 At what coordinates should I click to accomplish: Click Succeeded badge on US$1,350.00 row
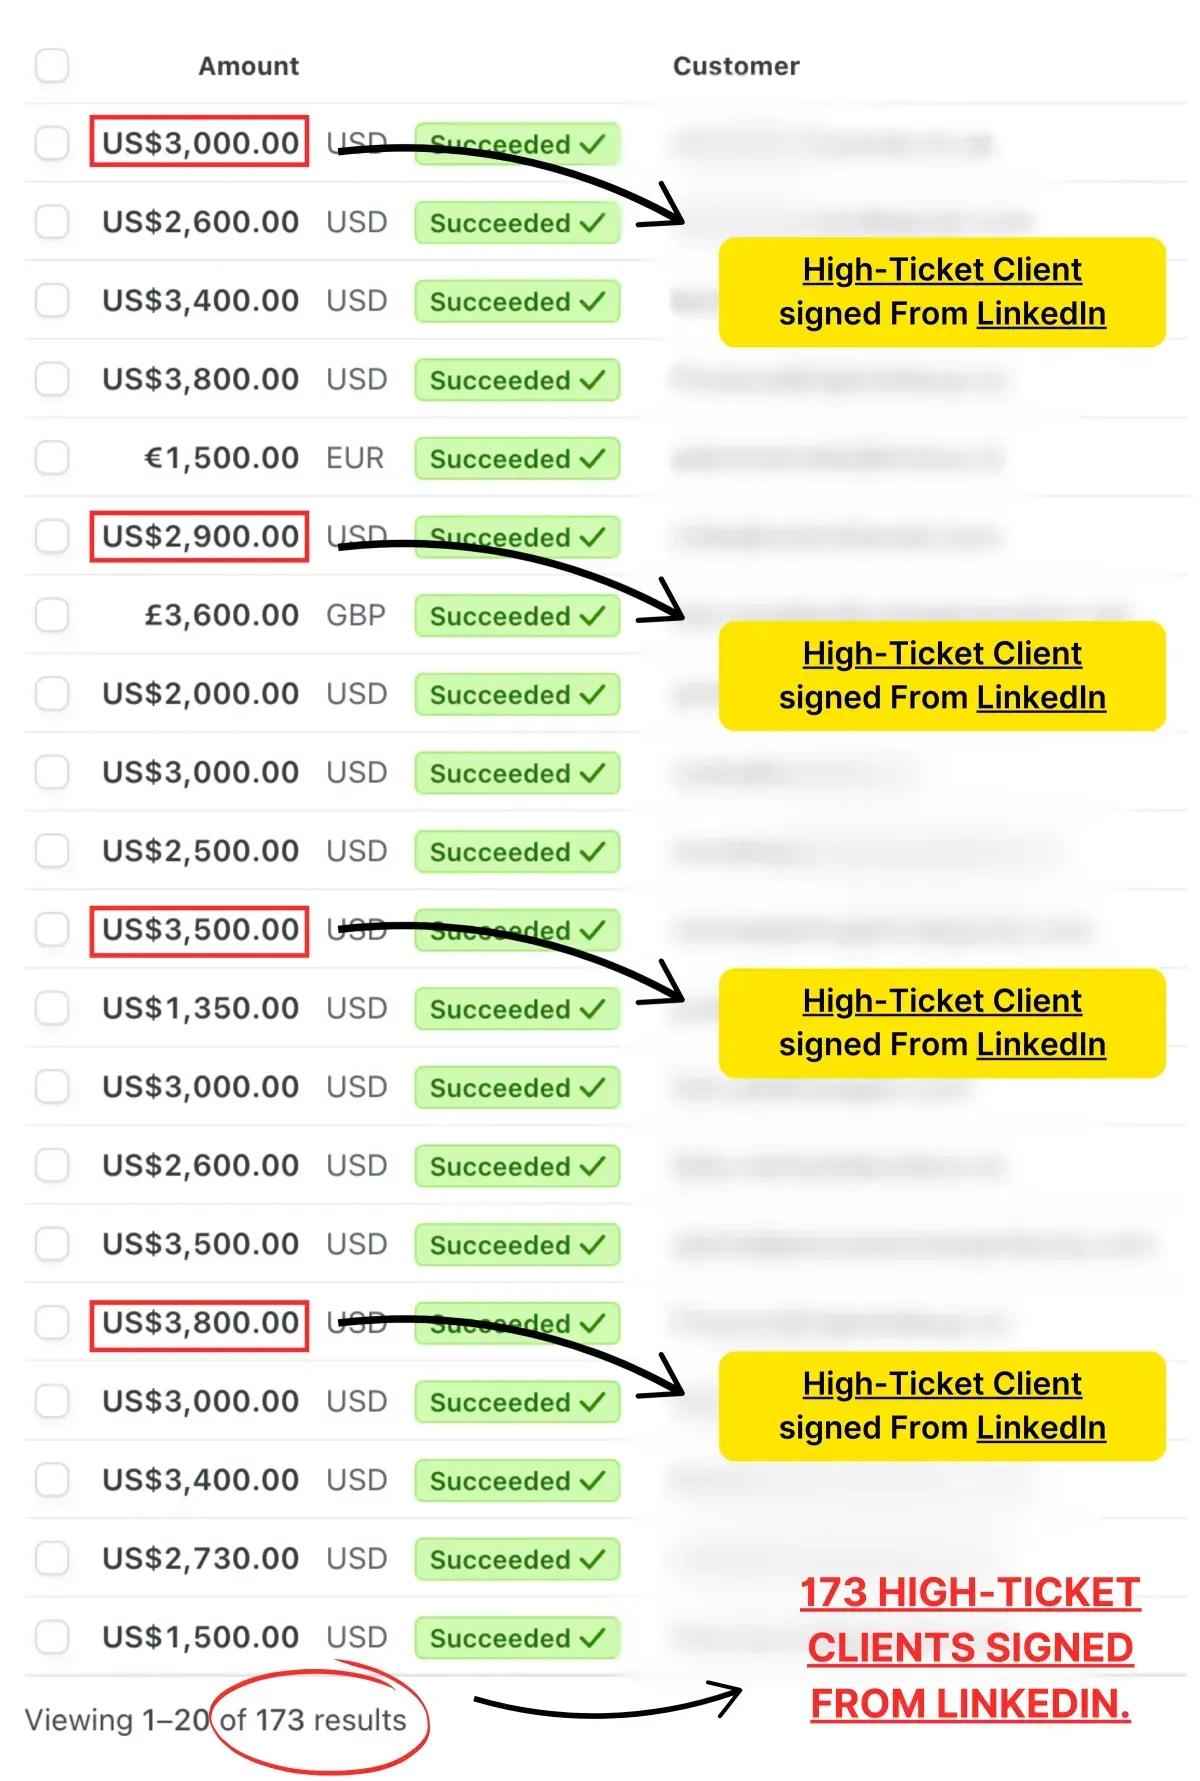[x=518, y=1008]
